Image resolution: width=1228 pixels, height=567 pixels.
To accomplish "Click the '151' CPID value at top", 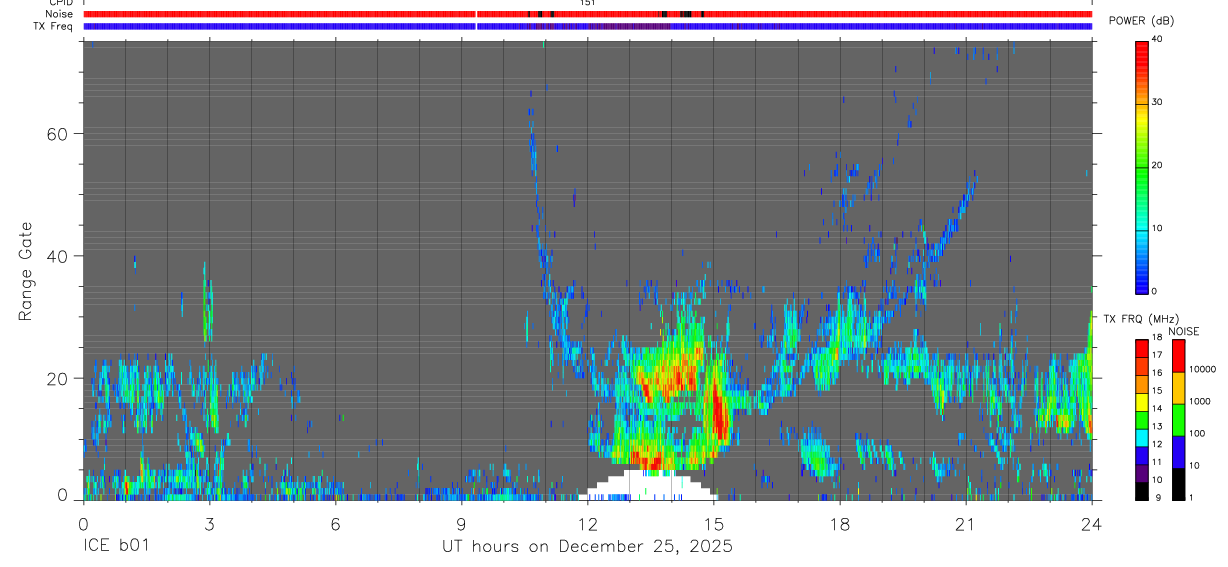I will point(588,4).
